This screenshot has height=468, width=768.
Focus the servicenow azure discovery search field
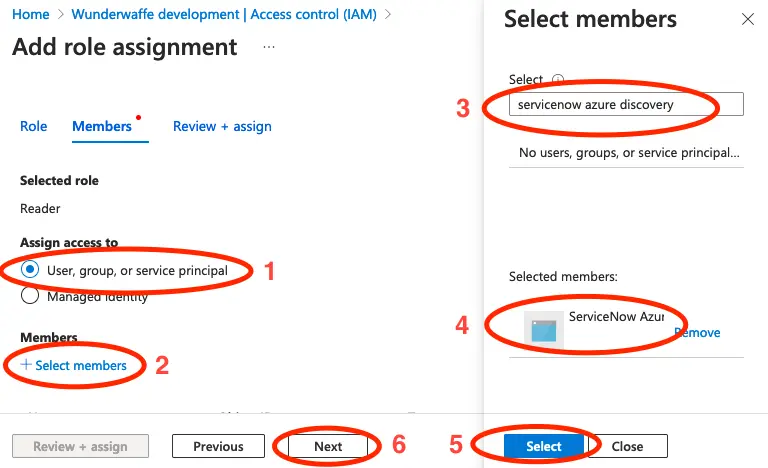coord(625,104)
